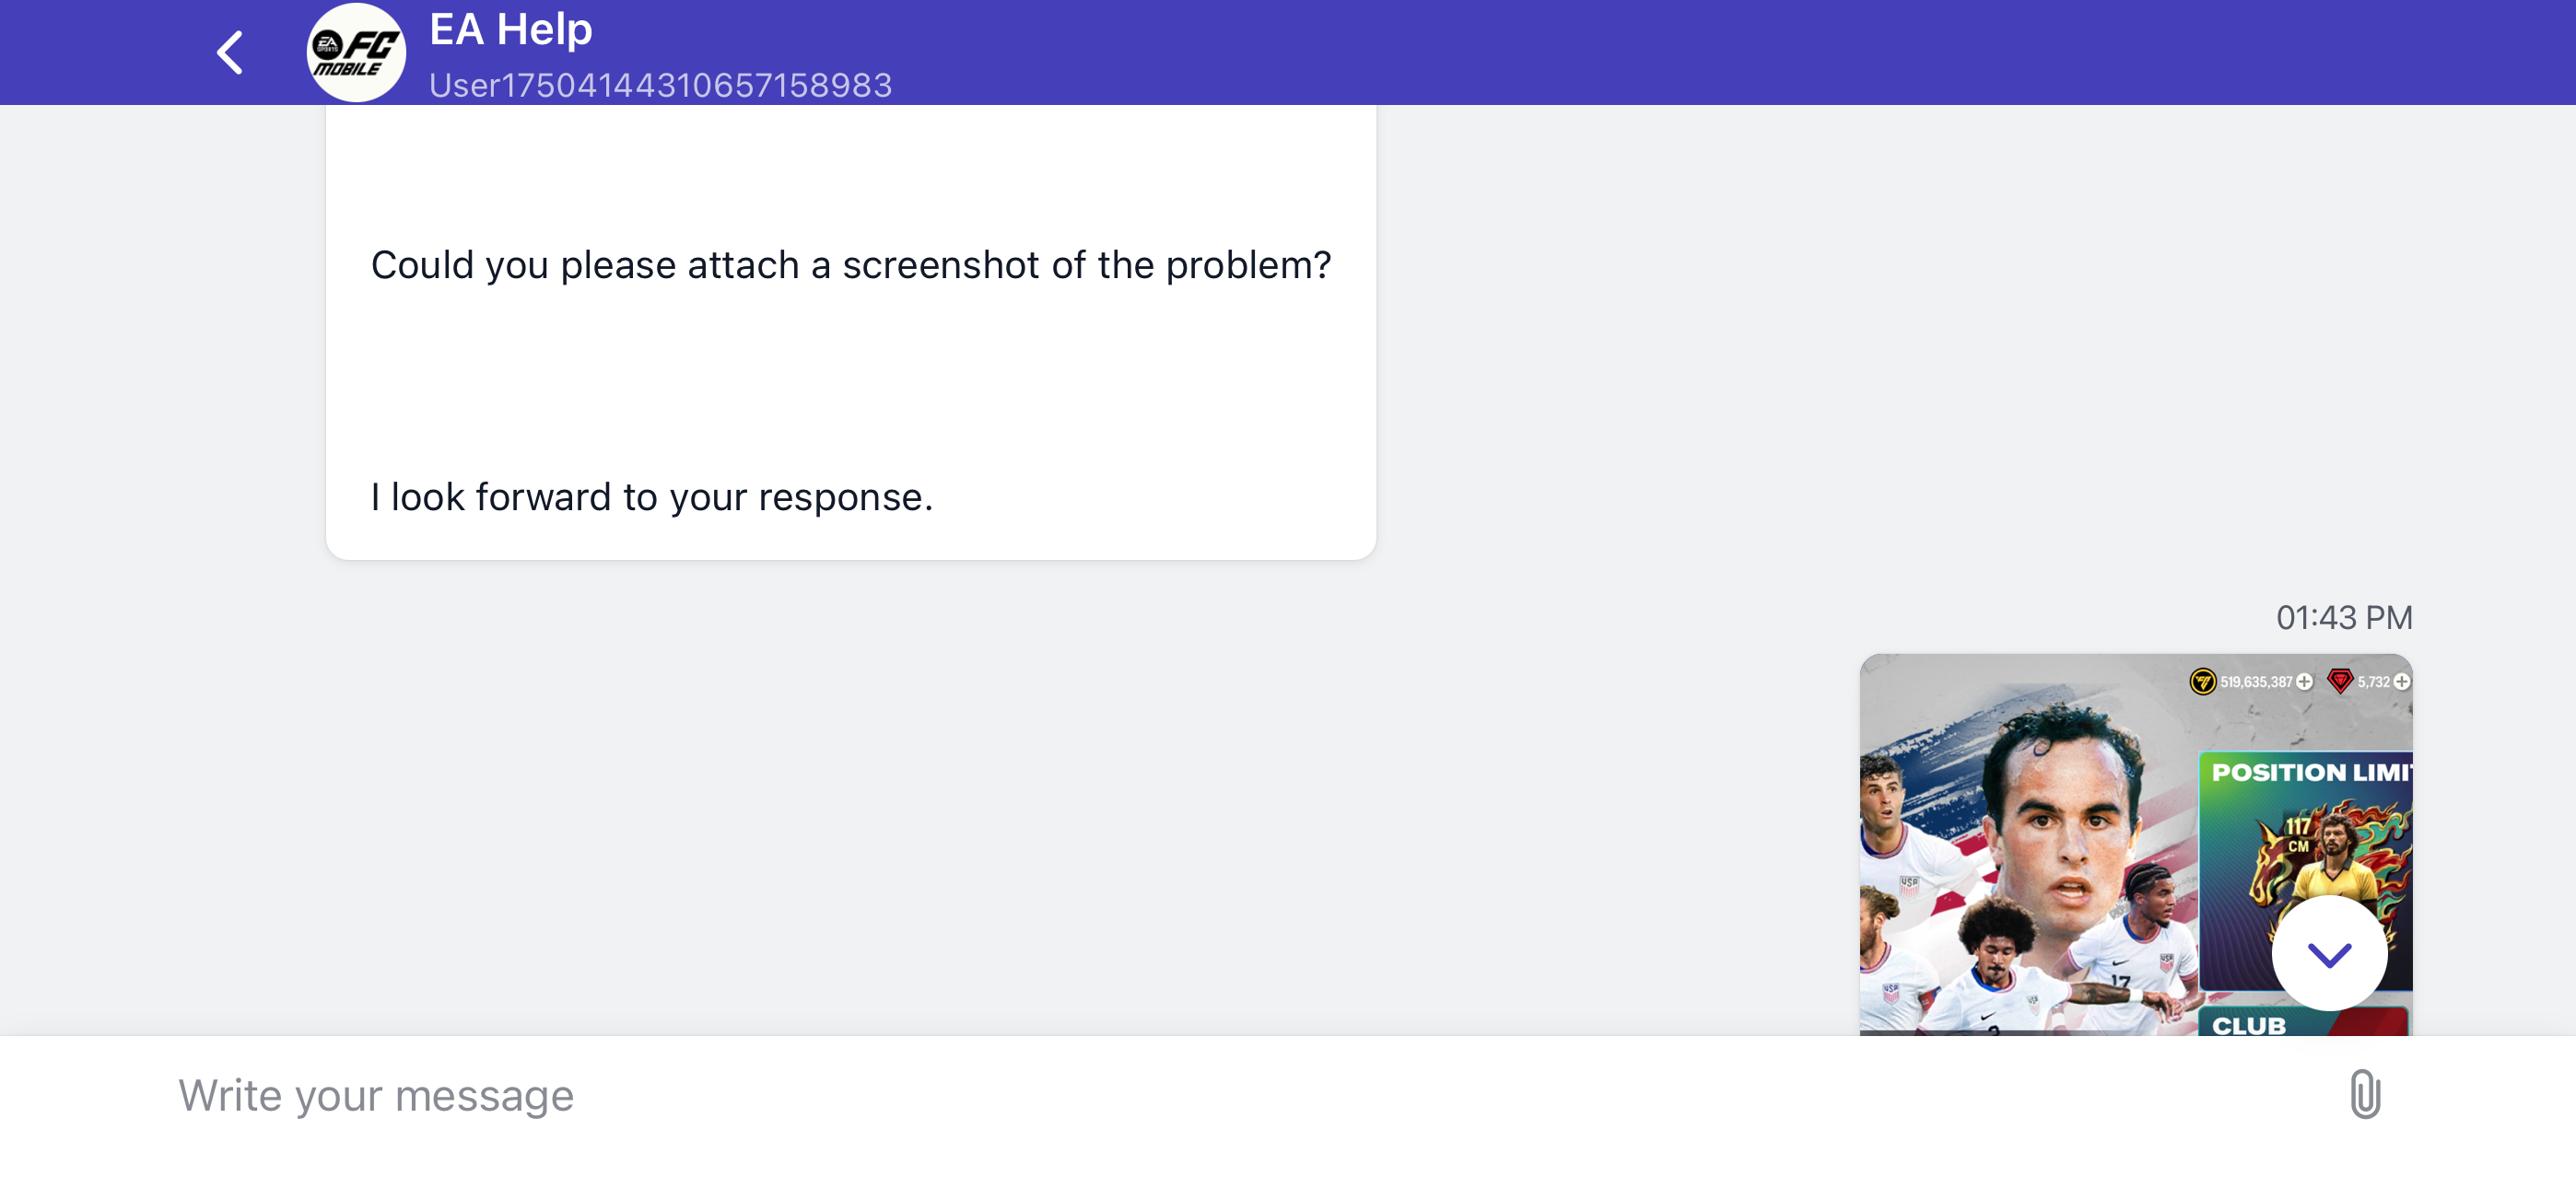Screen dimensions: 2576x1188
Task: Tap the EA FC Mobile avatar logo
Action: click(x=356, y=53)
